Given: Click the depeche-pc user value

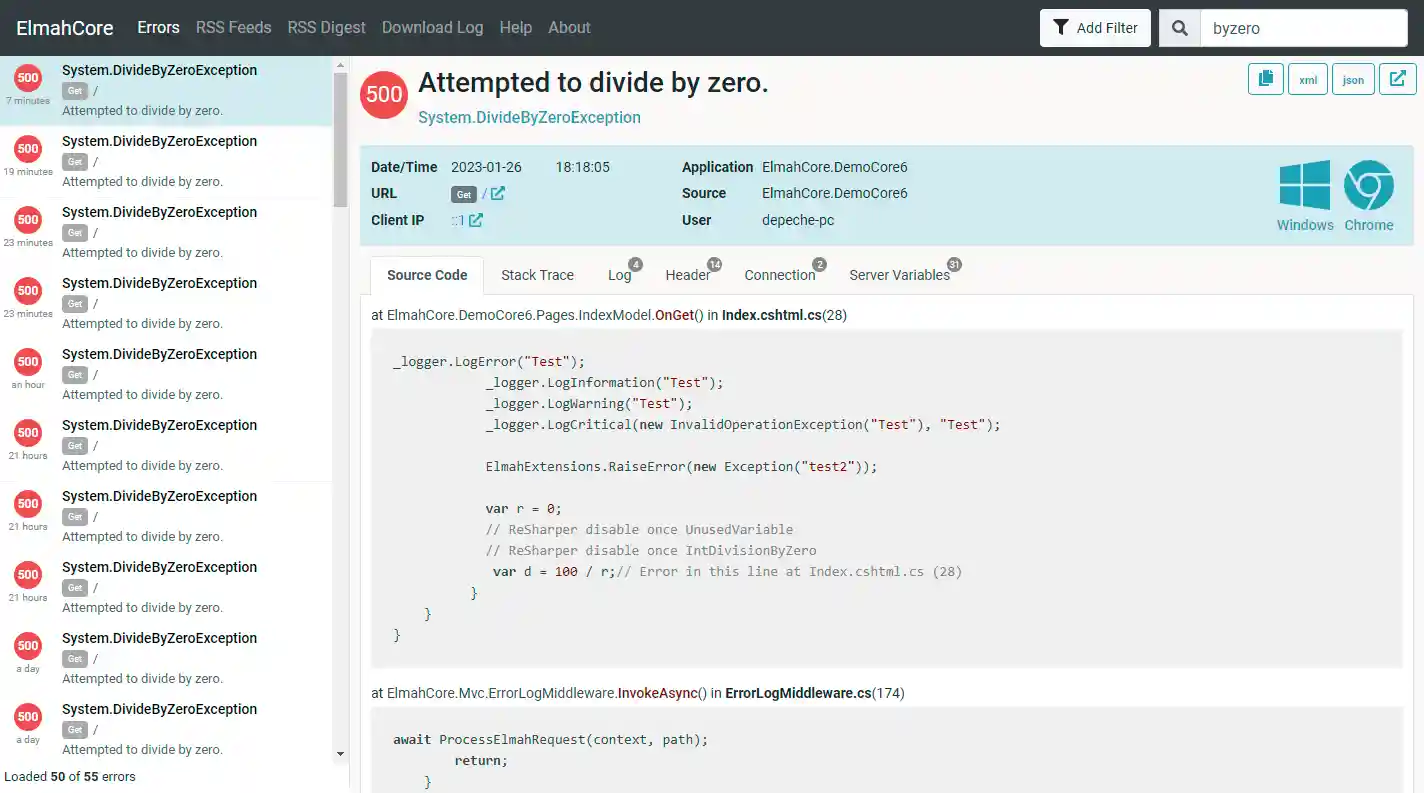Looking at the screenshot, I should click(x=798, y=220).
